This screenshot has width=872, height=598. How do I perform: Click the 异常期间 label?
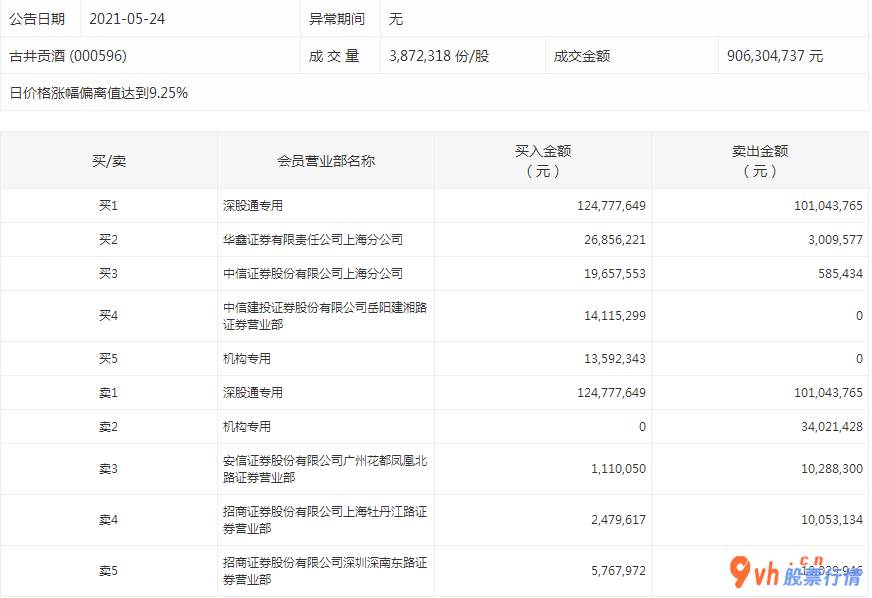pyautogui.click(x=337, y=19)
